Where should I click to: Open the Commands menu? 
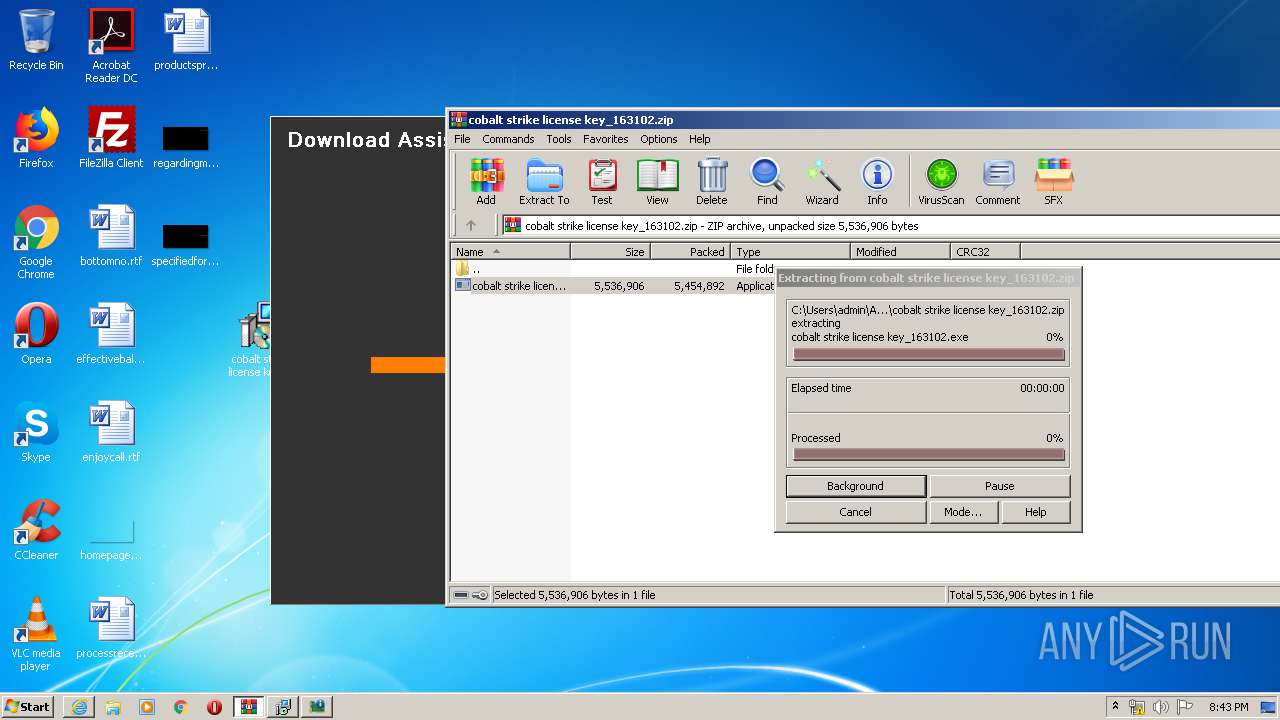coord(508,139)
